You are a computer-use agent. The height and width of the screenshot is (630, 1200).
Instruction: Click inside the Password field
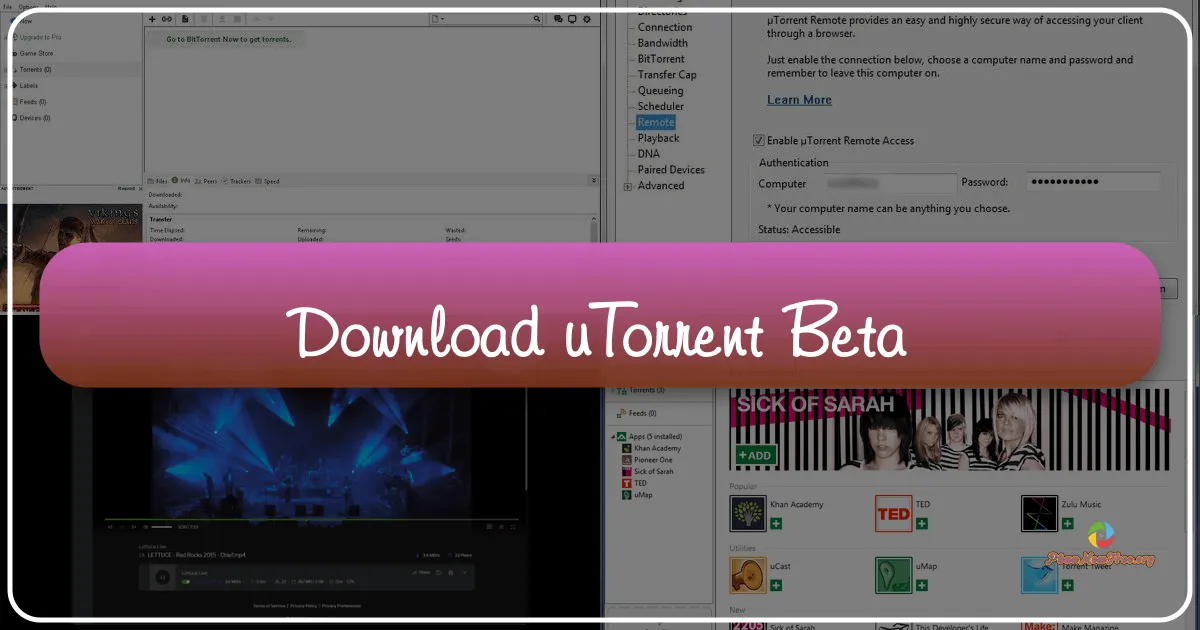click(x=1090, y=181)
